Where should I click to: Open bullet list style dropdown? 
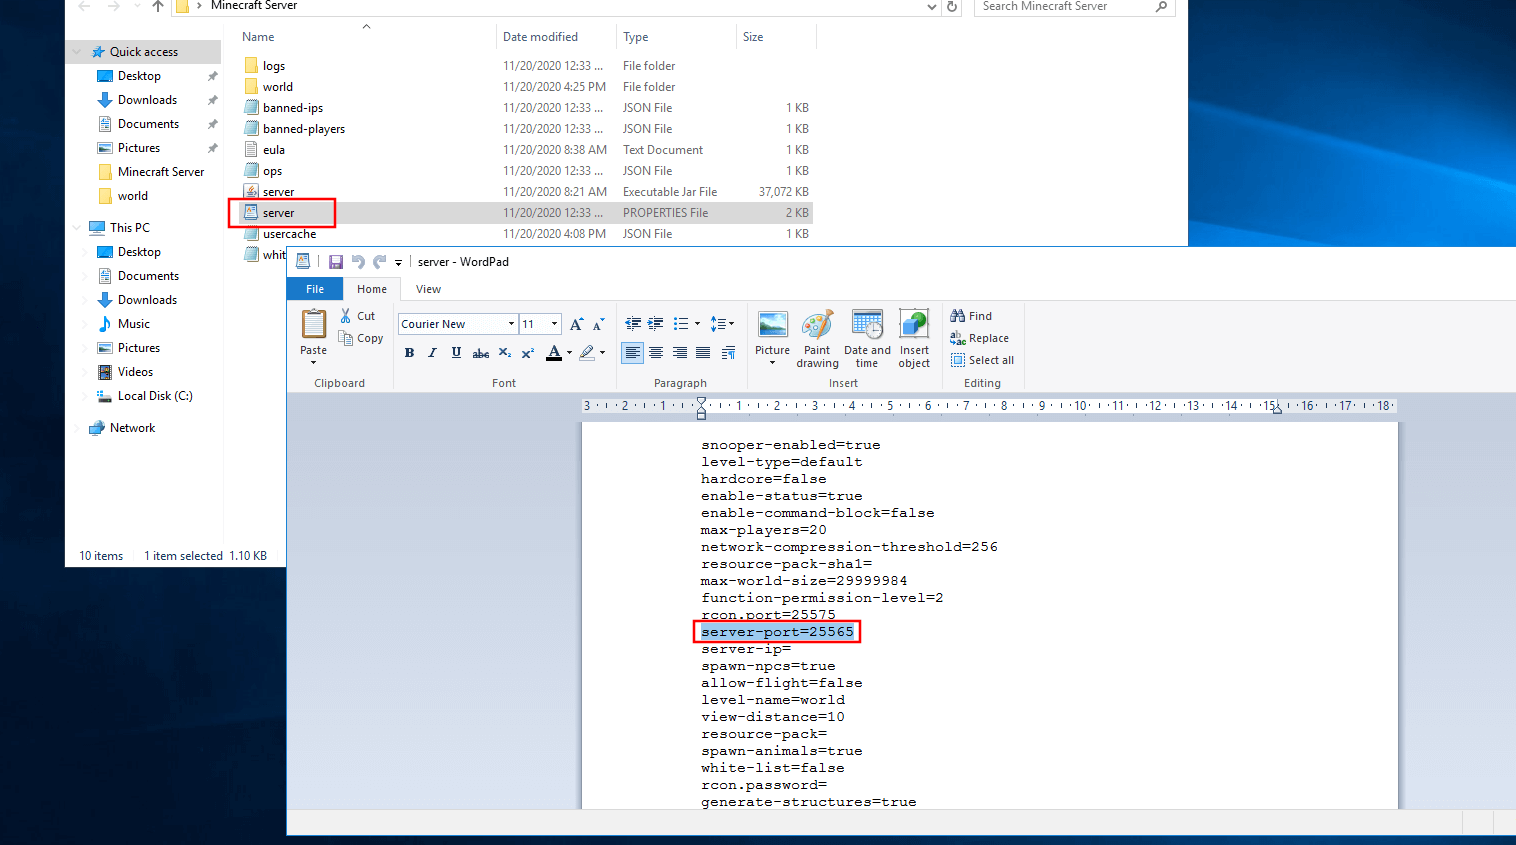coord(697,324)
